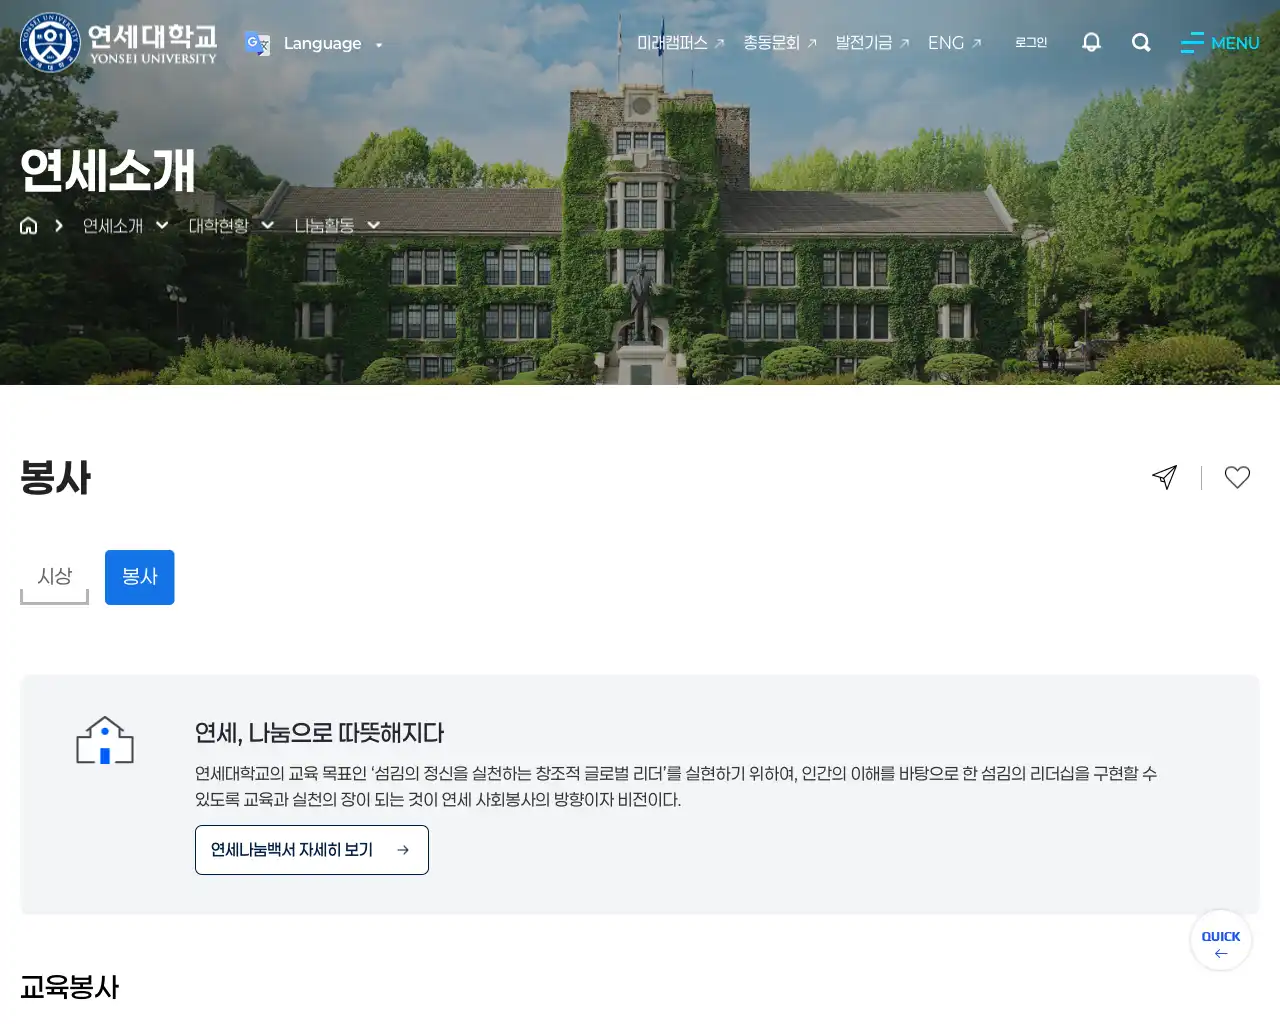Click 연세나눔백서 자세히 보기 button
1280x1024 pixels.
pyautogui.click(x=312, y=850)
